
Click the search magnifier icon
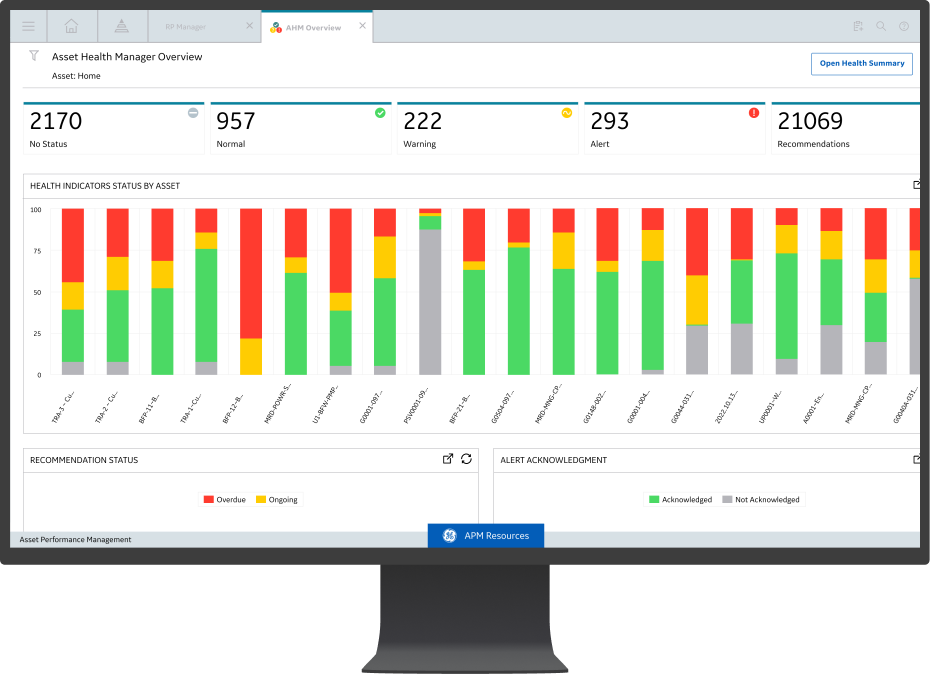(x=881, y=27)
